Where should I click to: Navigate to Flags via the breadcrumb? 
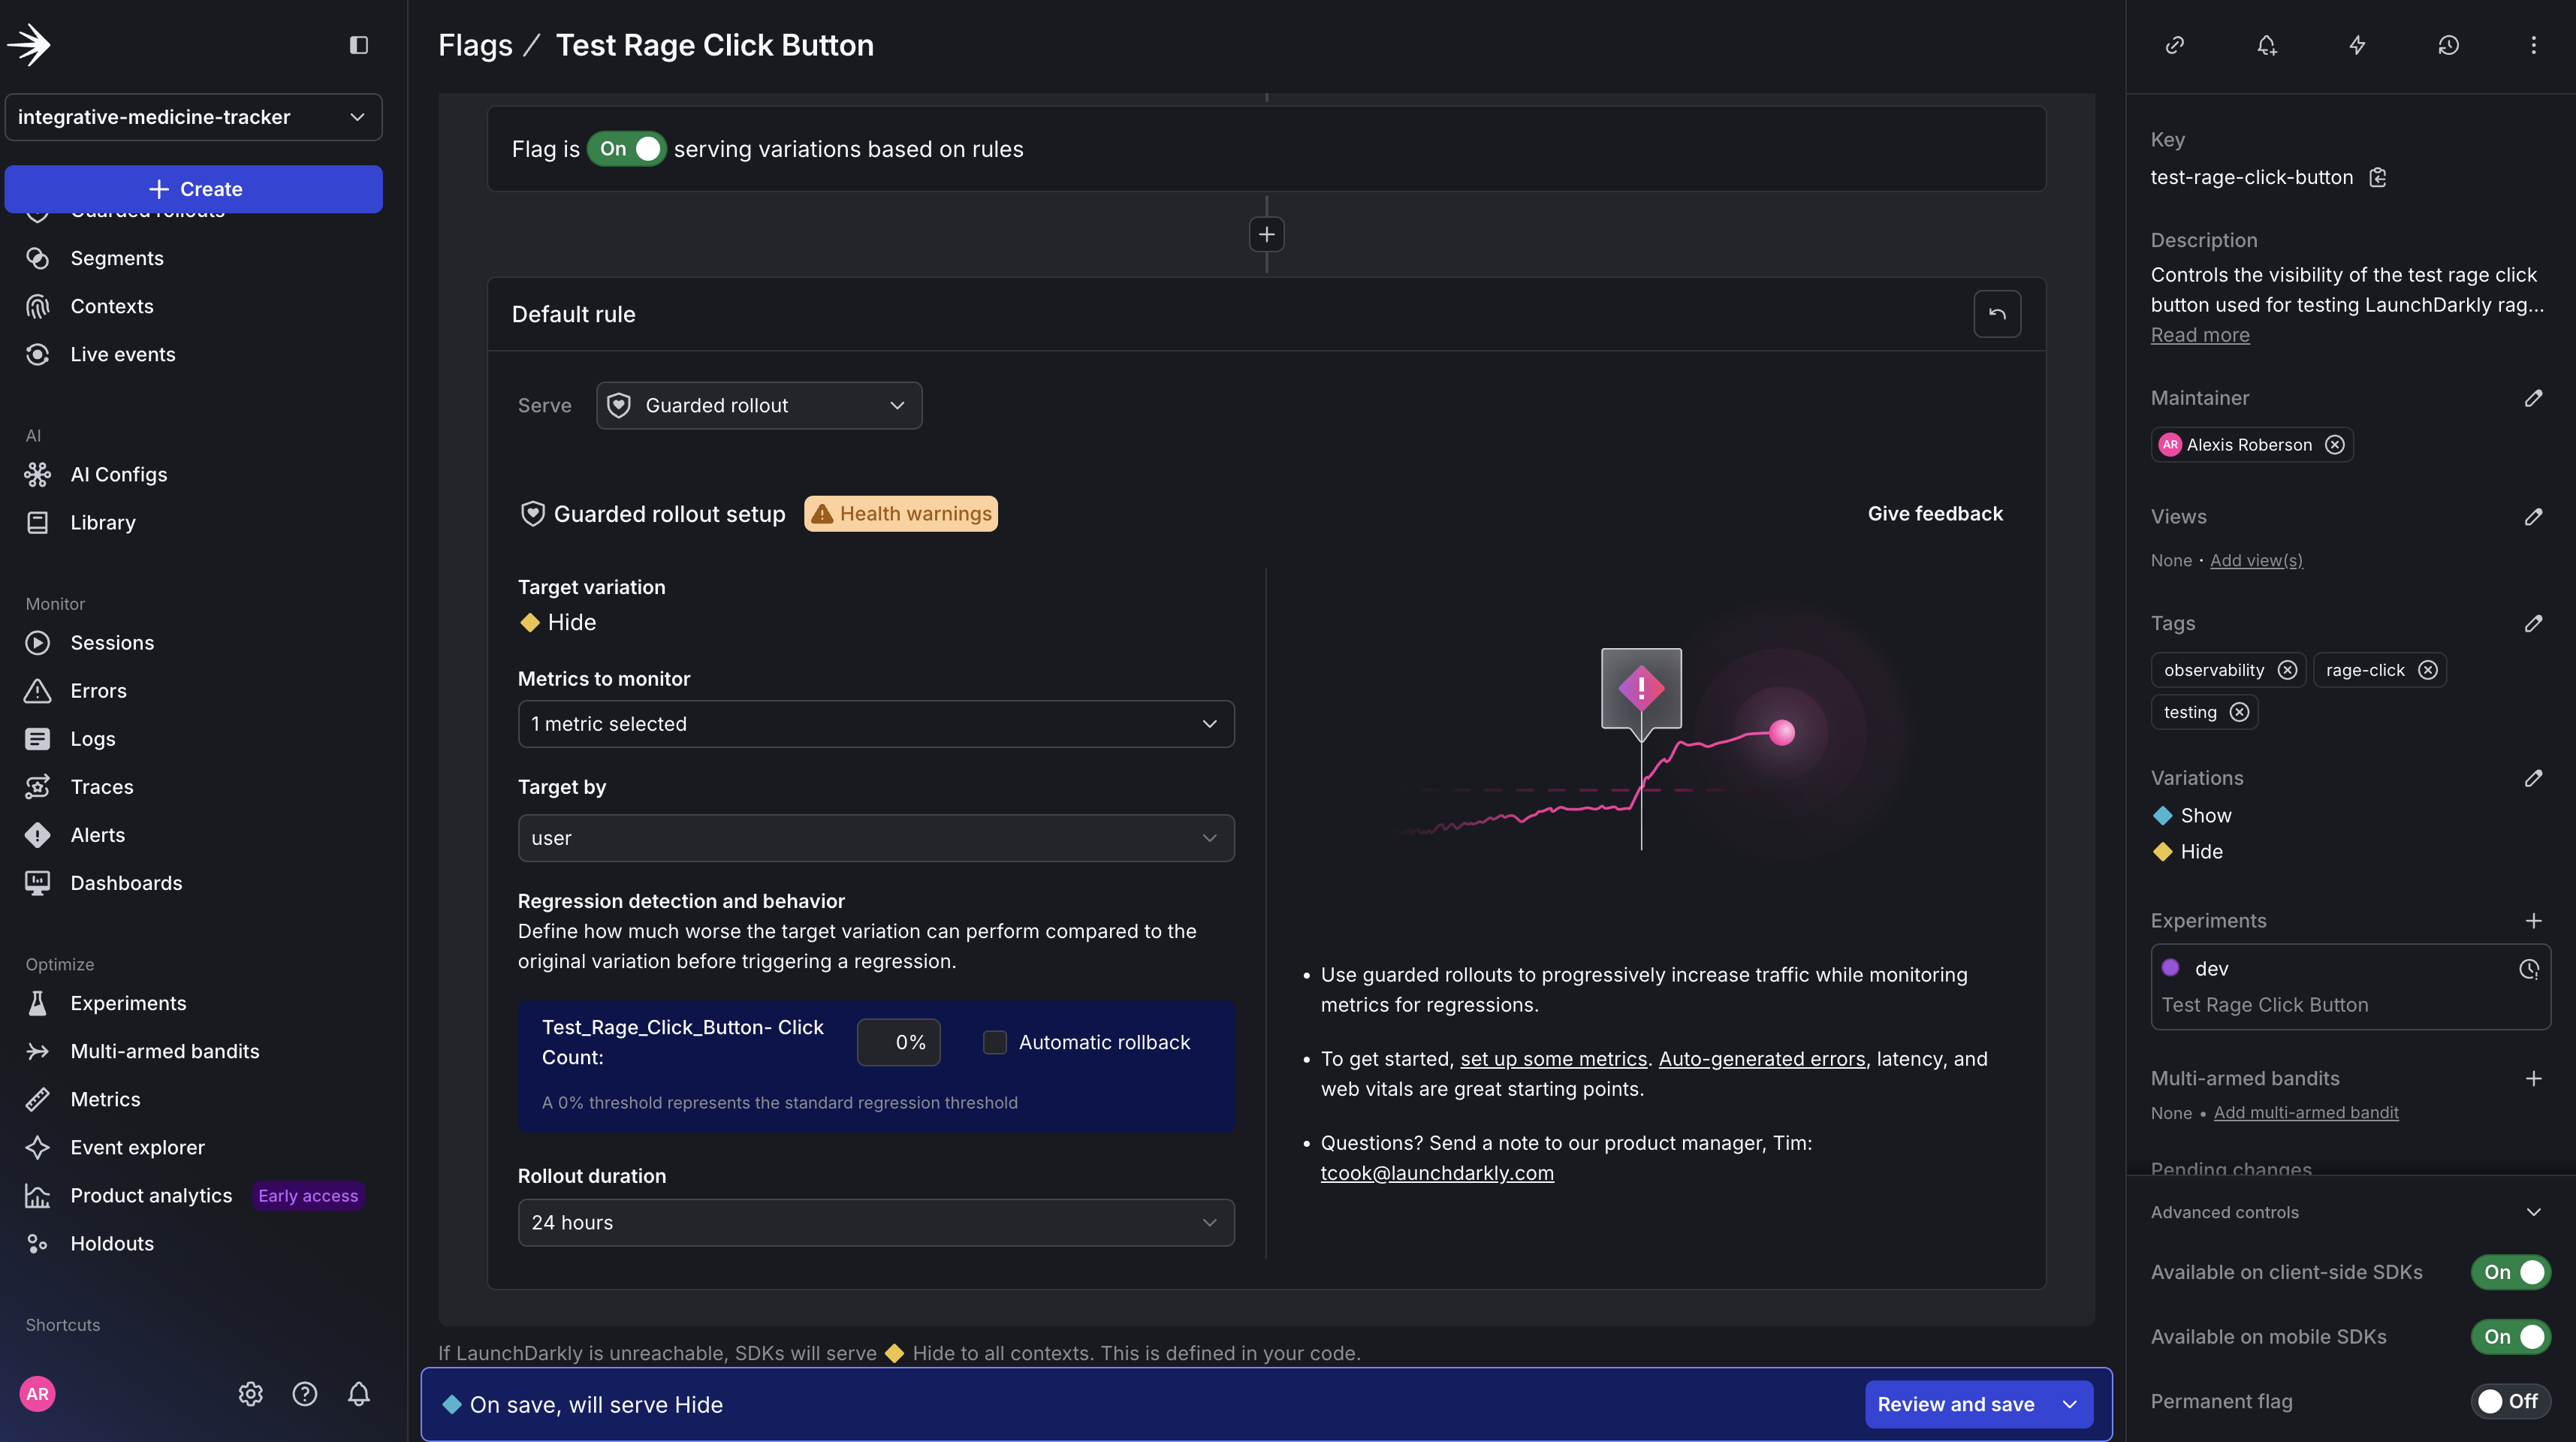475,45
